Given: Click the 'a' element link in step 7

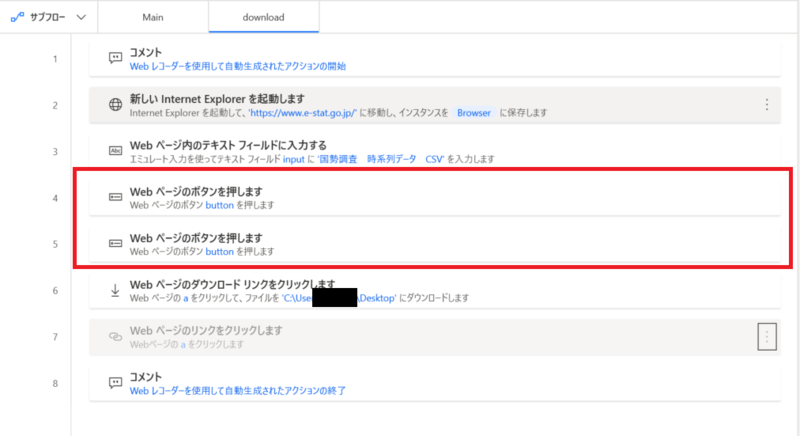Looking at the screenshot, I should [x=183, y=345].
